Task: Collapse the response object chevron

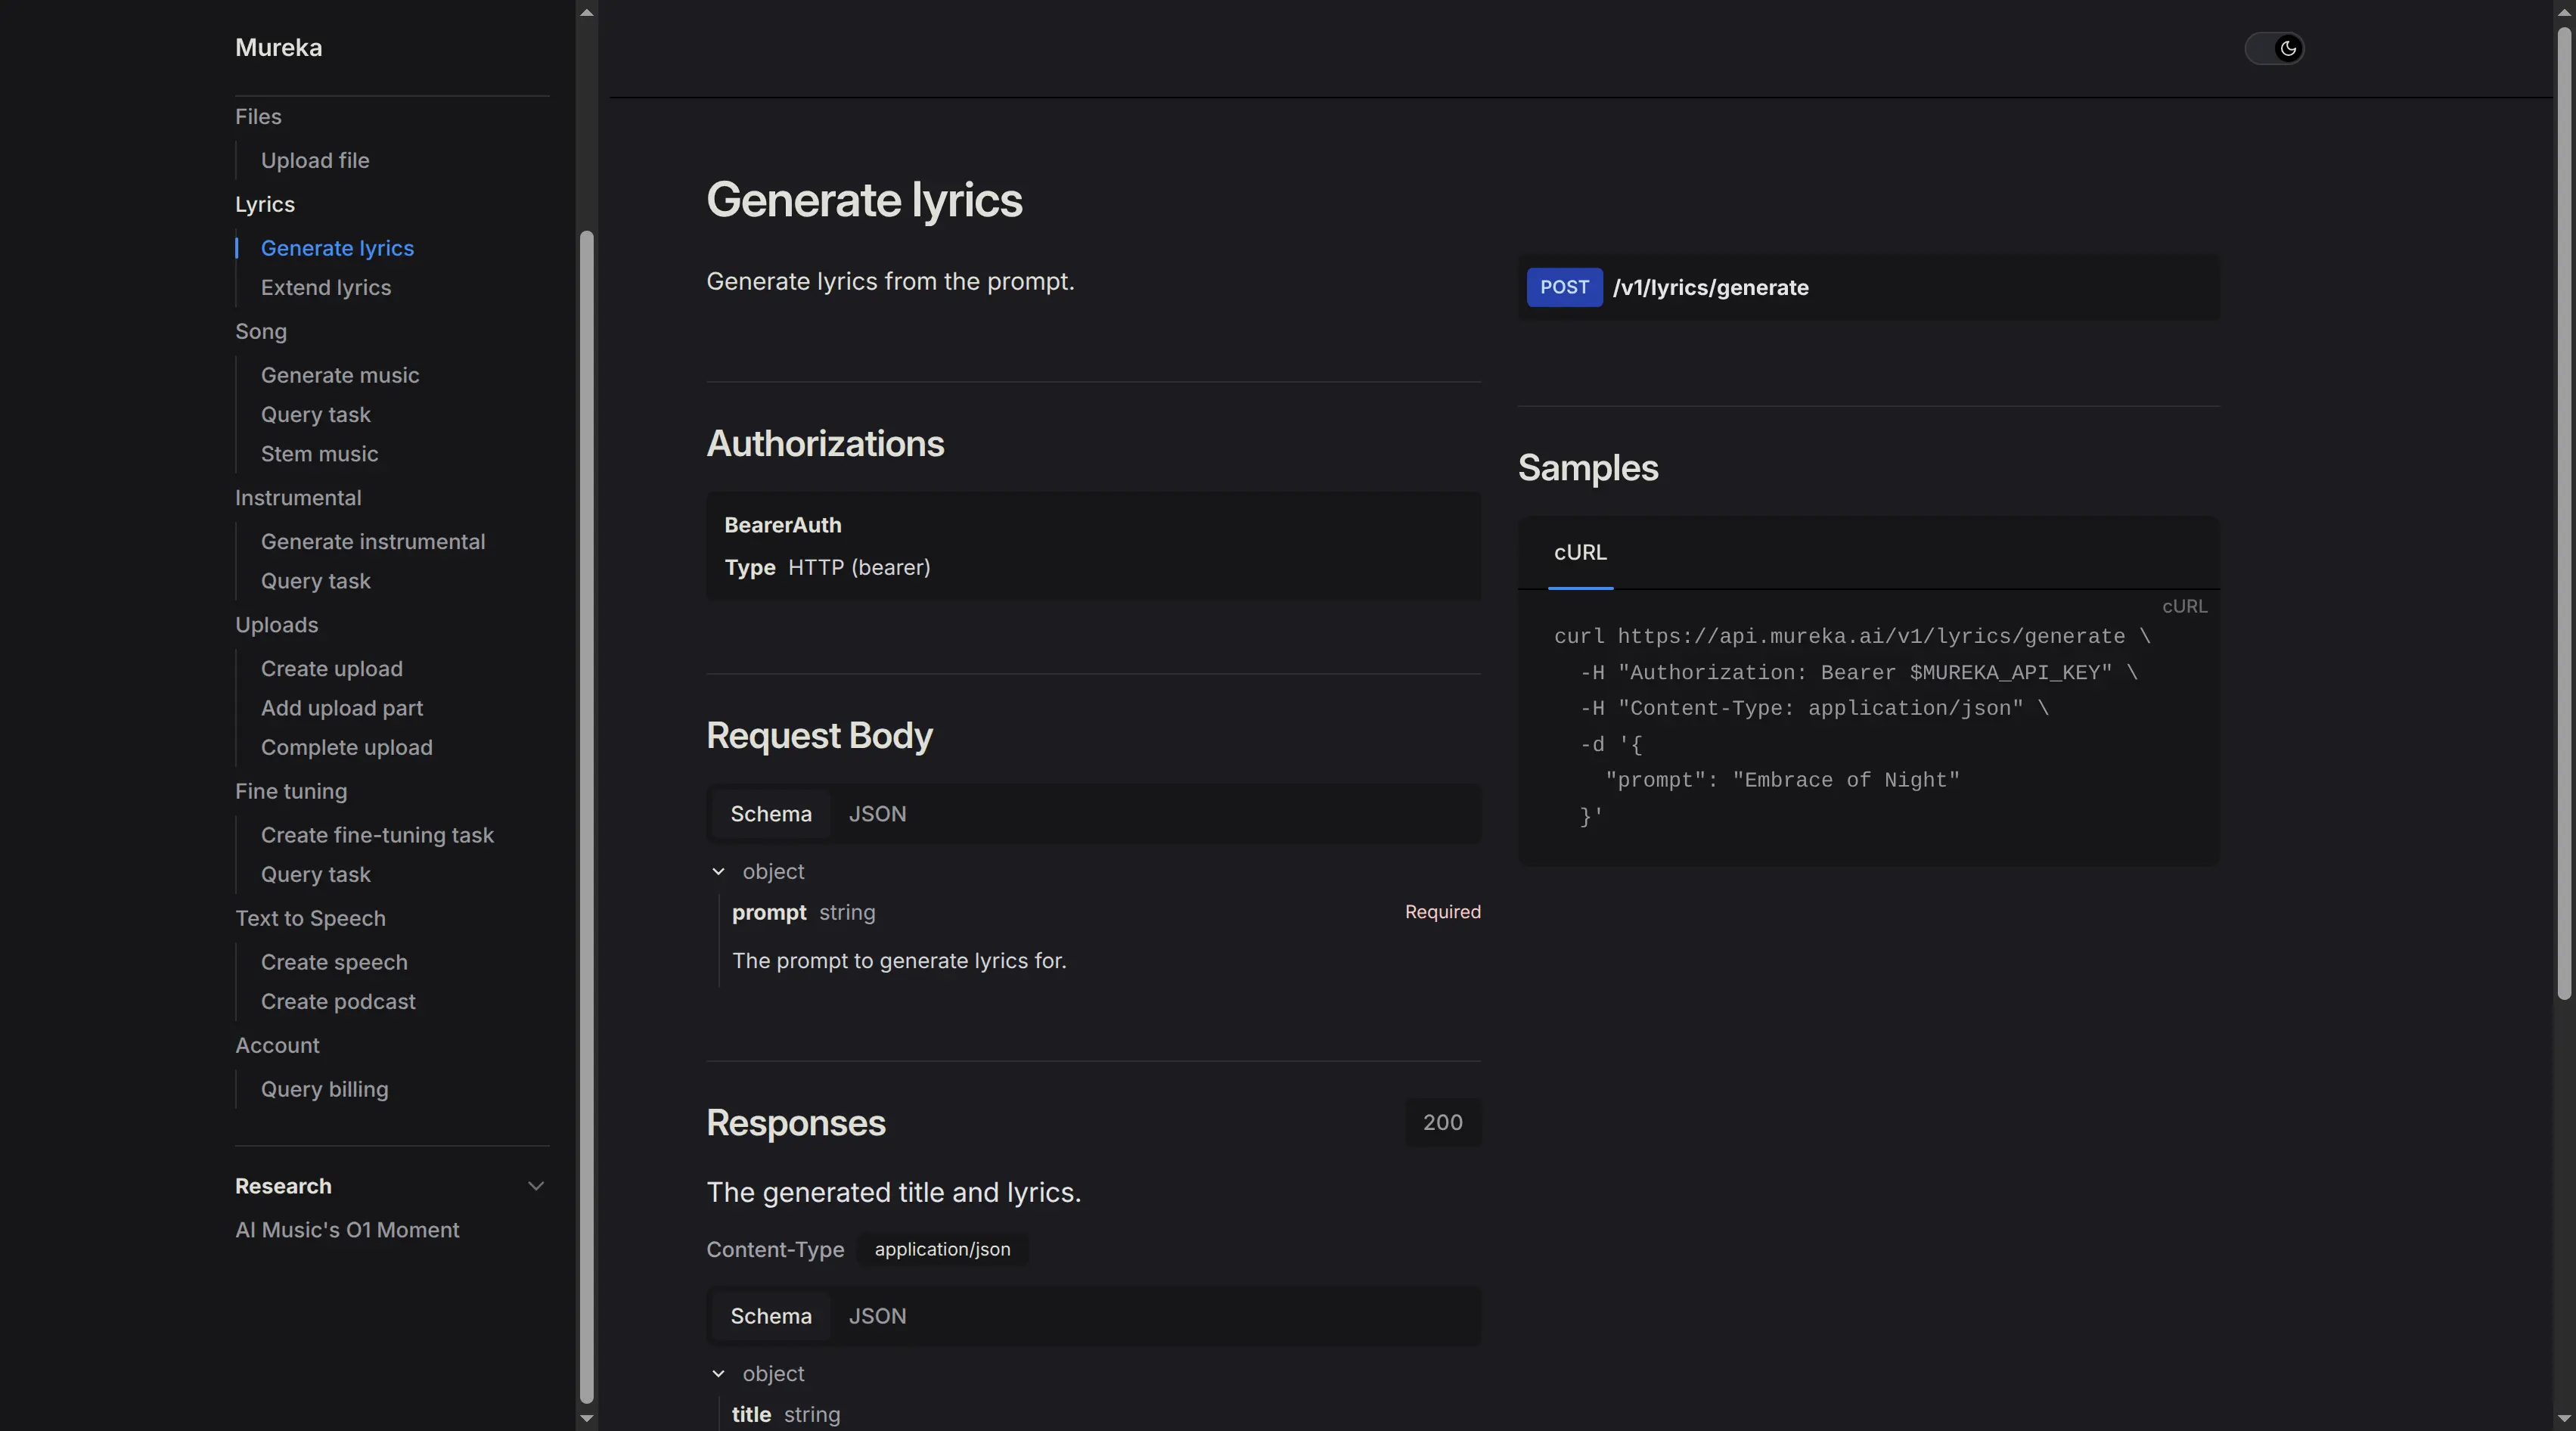Action: click(718, 1374)
